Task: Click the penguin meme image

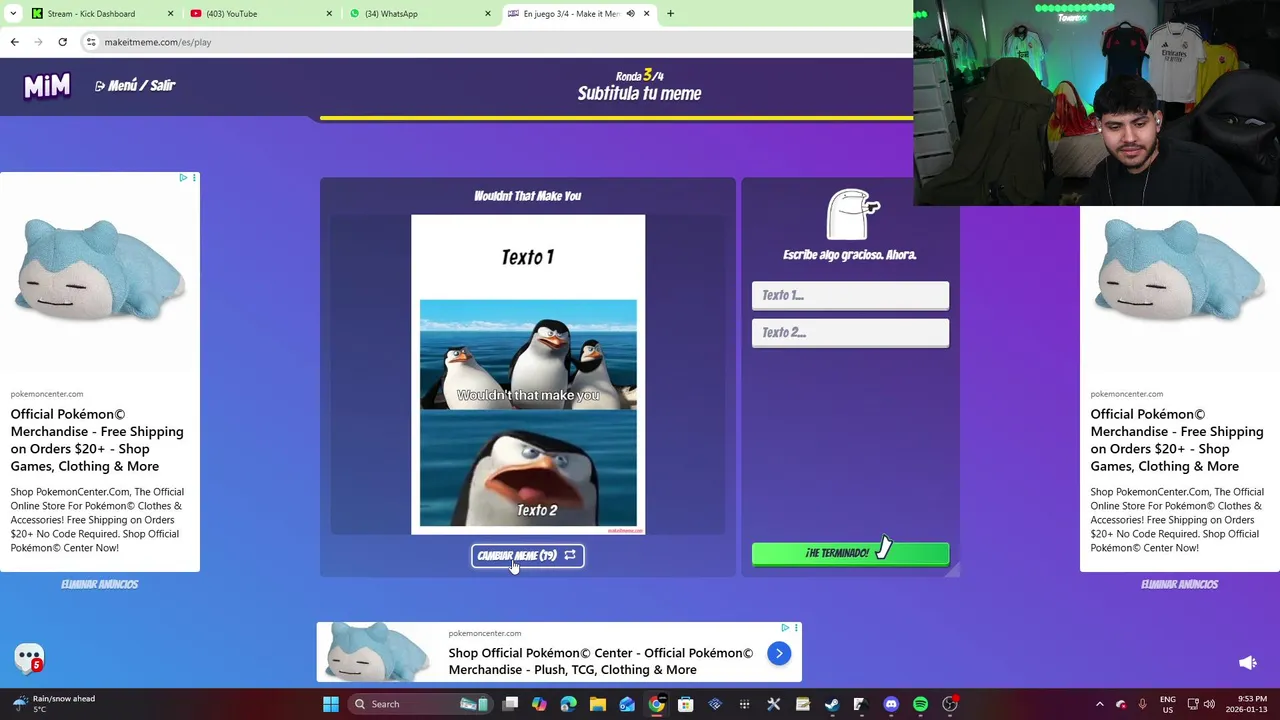Action: click(x=528, y=374)
